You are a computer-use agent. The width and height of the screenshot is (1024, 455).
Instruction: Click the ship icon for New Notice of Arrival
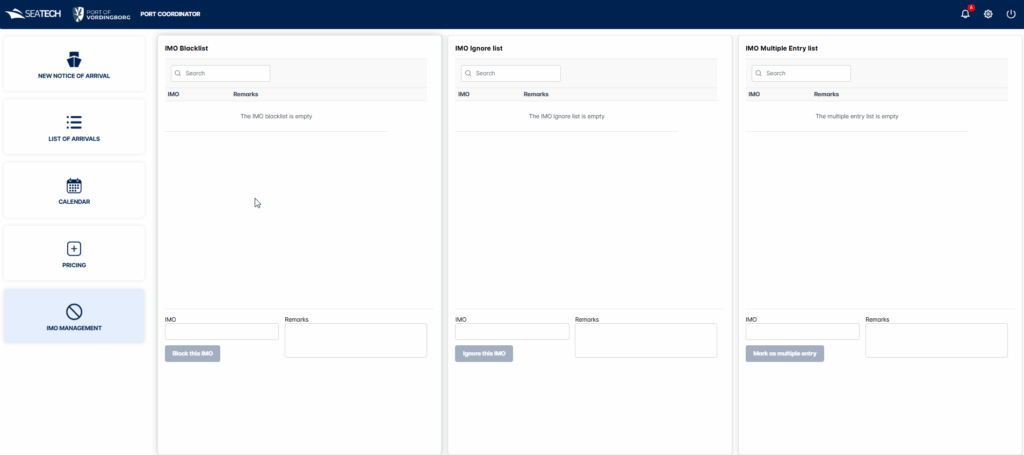click(x=74, y=59)
